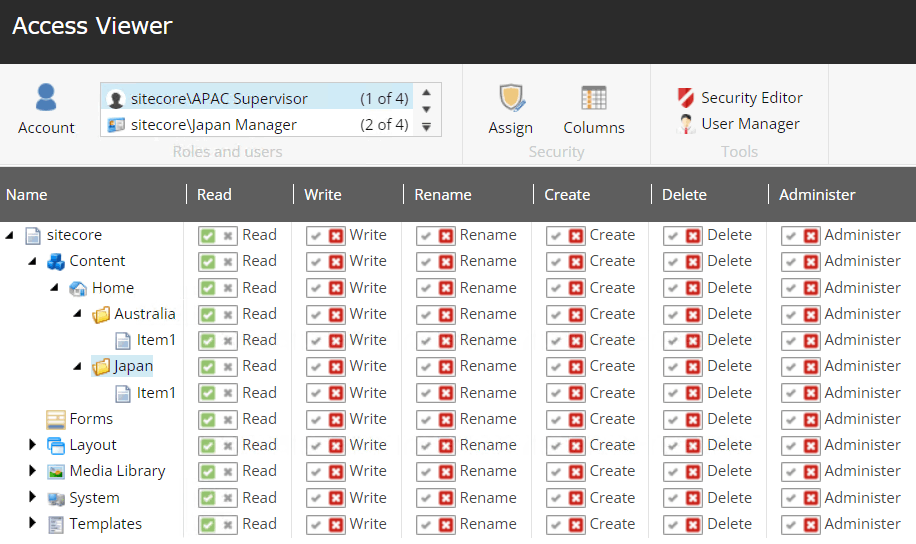Expand the System node
This screenshot has width=916, height=544.
point(32,497)
